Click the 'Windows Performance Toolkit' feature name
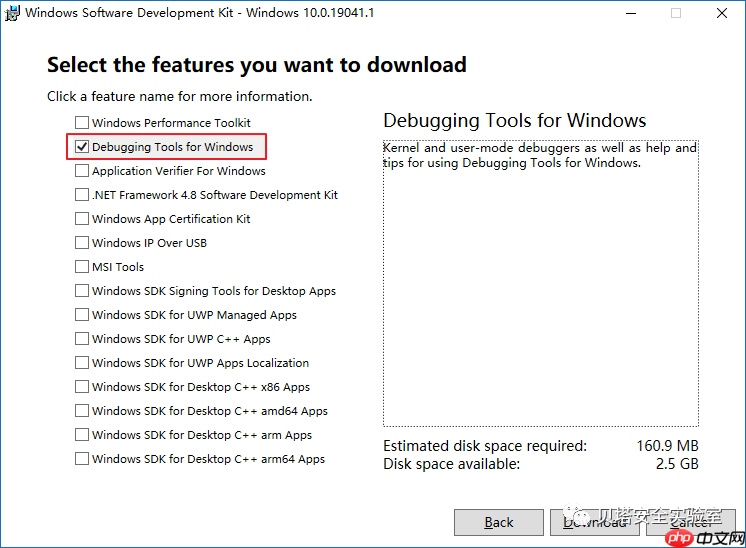This screenshot has width=746, height=548. [x=171, y=123]
